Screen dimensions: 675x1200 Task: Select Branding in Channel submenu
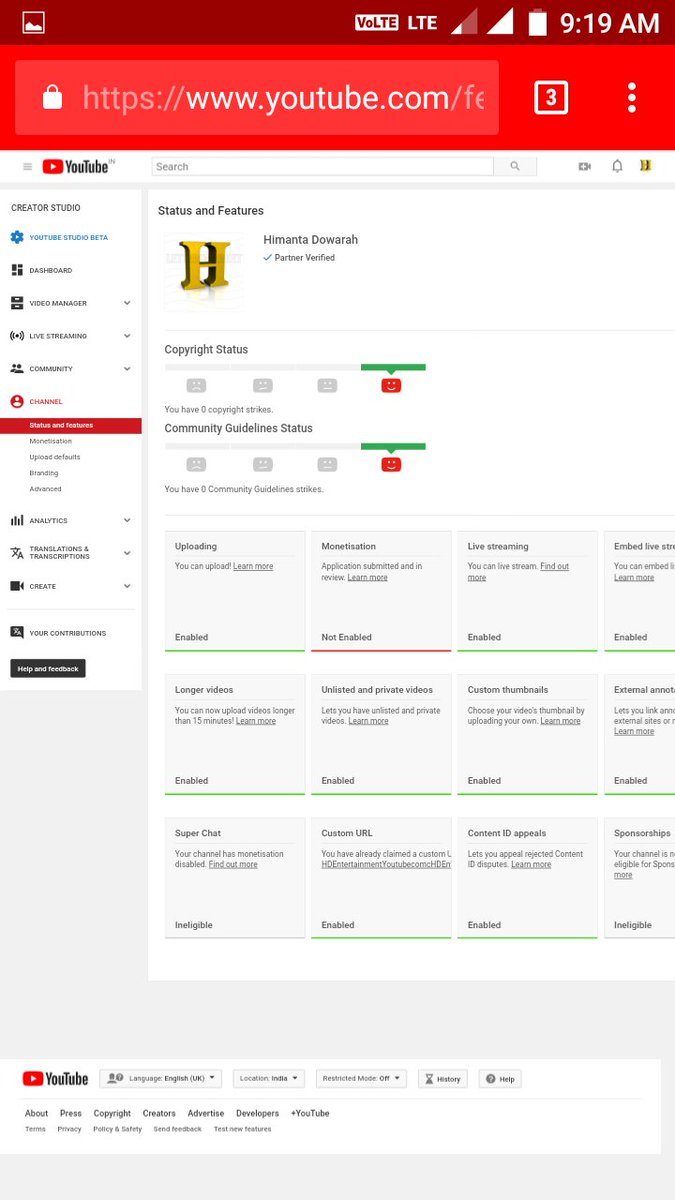(x=44, y=473)
